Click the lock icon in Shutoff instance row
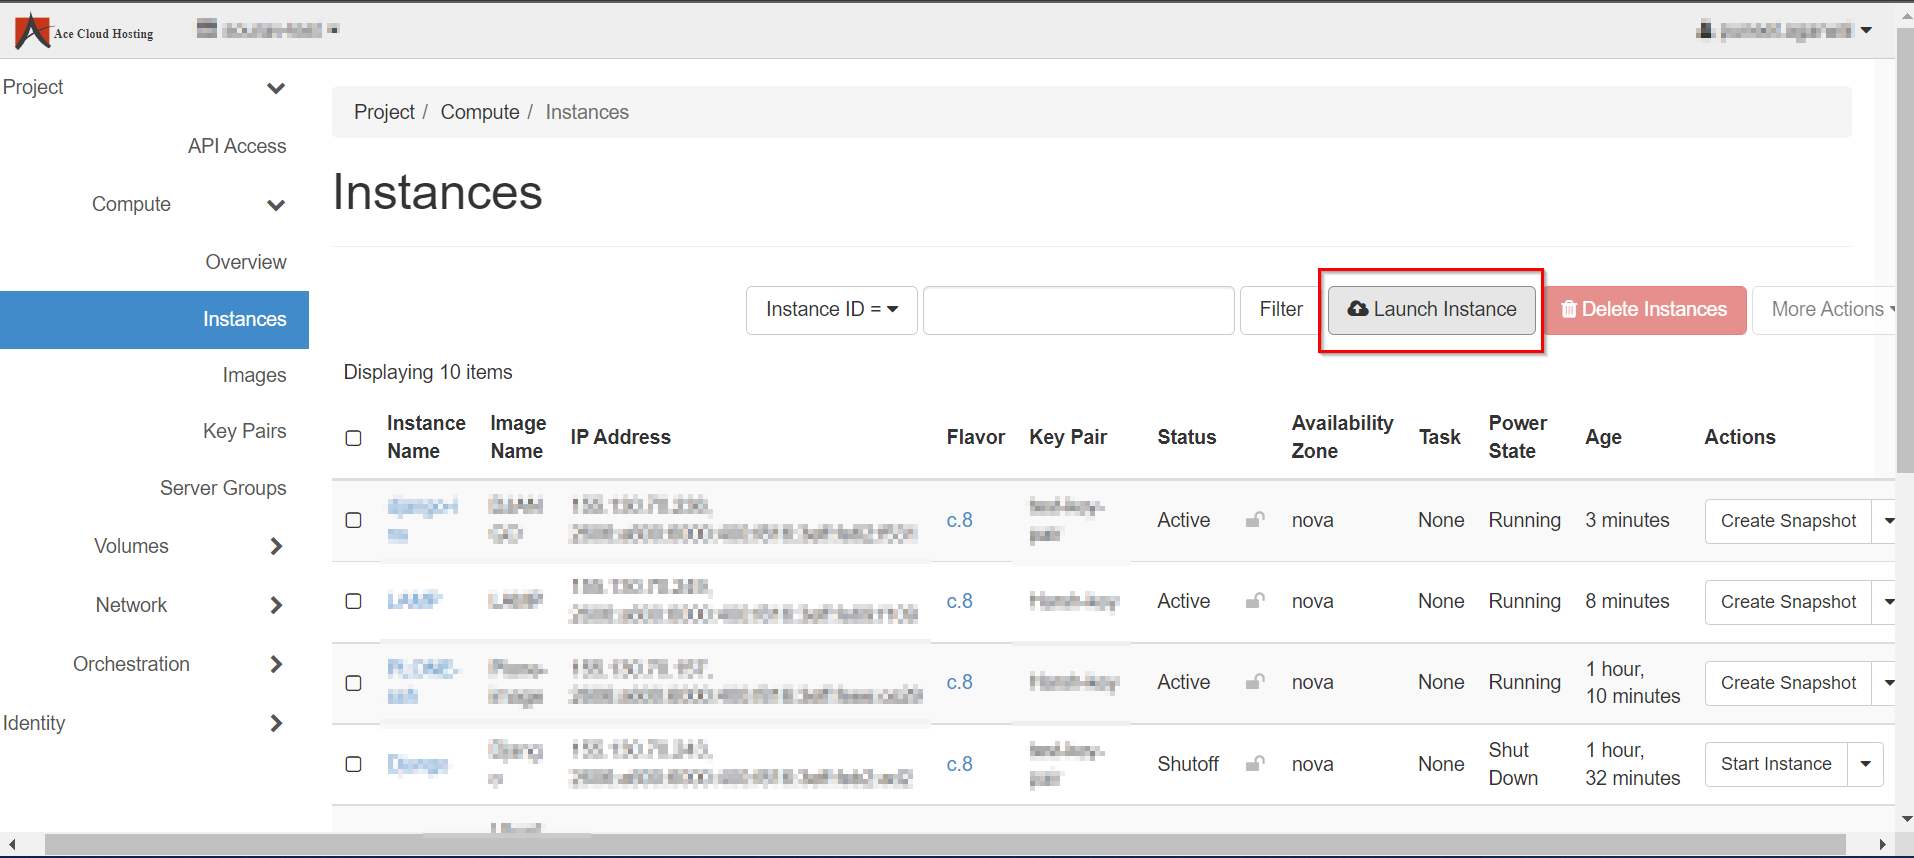The image size is (1914, 858). [1255, 764]
